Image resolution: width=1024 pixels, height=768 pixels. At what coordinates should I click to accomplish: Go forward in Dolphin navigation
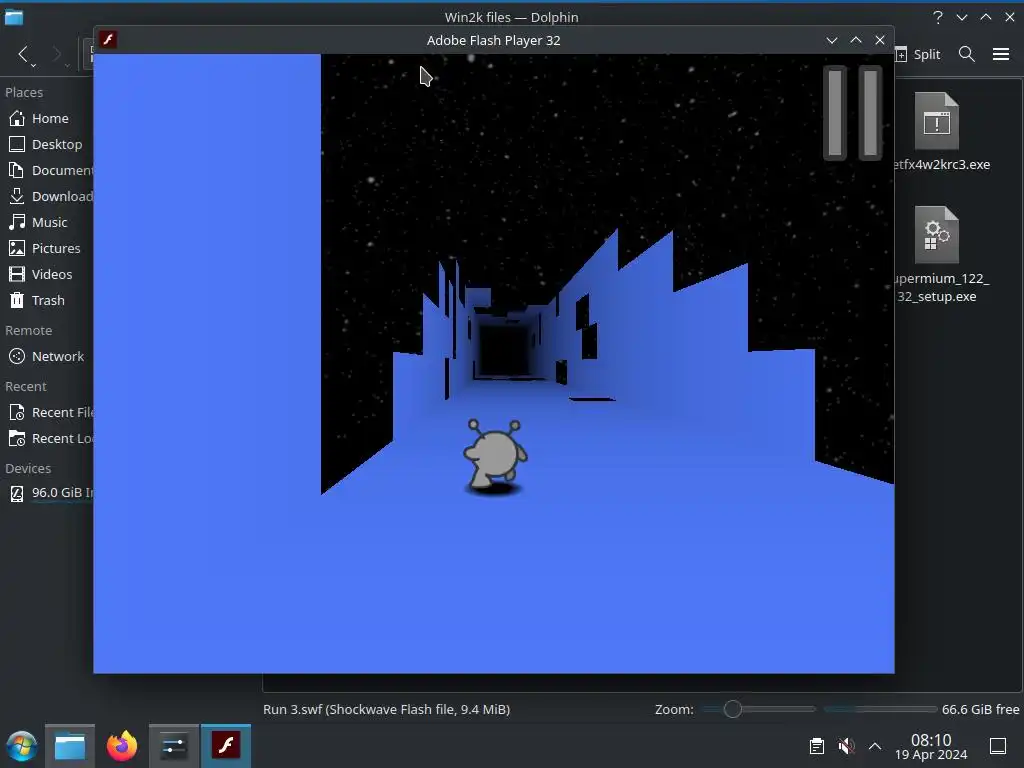point(57,55)
